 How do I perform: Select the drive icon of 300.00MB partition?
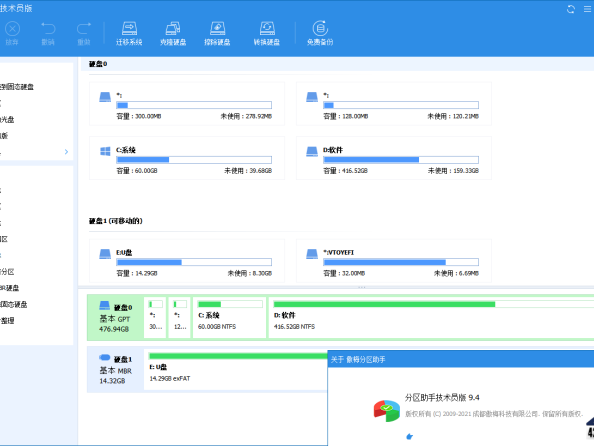coord(105,97)
